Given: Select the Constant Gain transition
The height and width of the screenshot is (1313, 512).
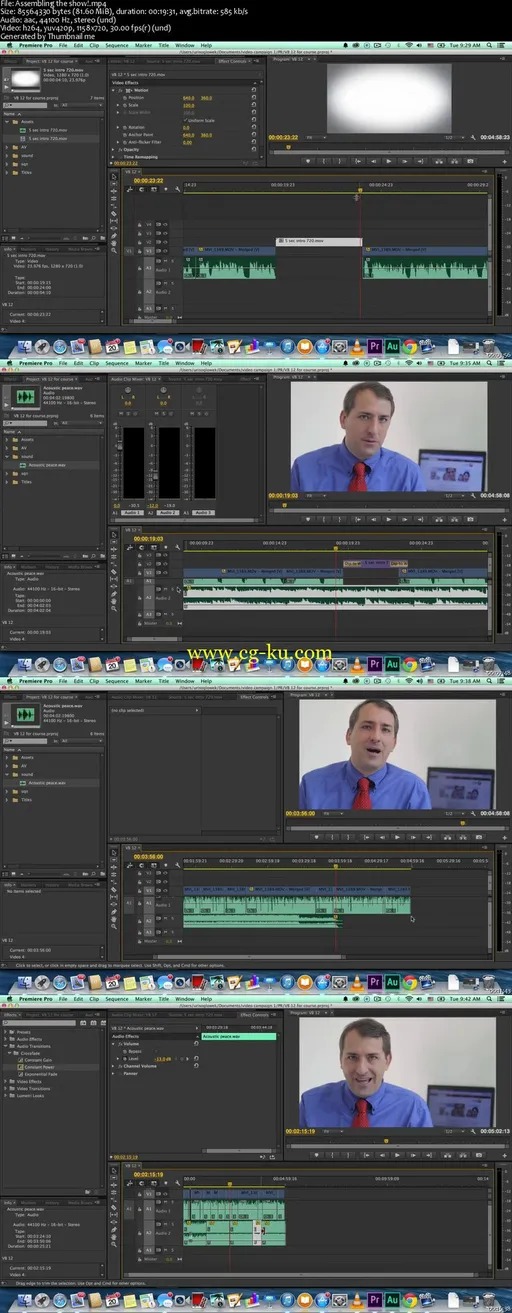Looking at the screenshot, I should [36, 1060].
